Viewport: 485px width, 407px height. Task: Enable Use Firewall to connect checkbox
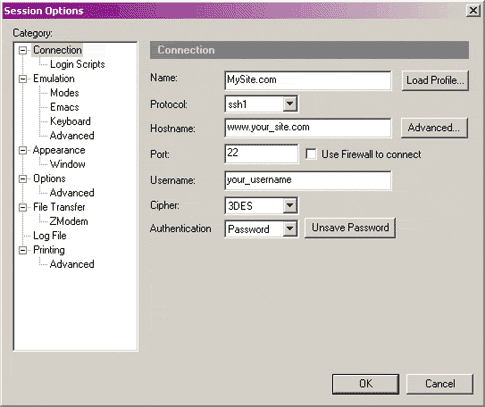pos(311,154)
